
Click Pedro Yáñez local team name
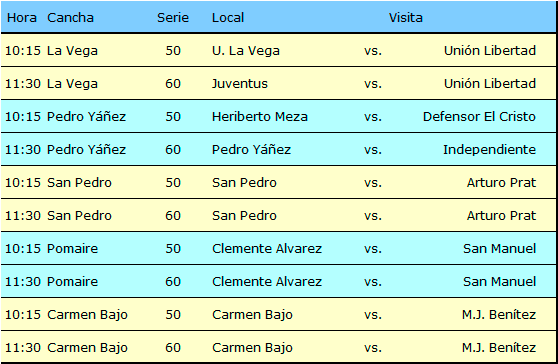[x=251, y=150]
